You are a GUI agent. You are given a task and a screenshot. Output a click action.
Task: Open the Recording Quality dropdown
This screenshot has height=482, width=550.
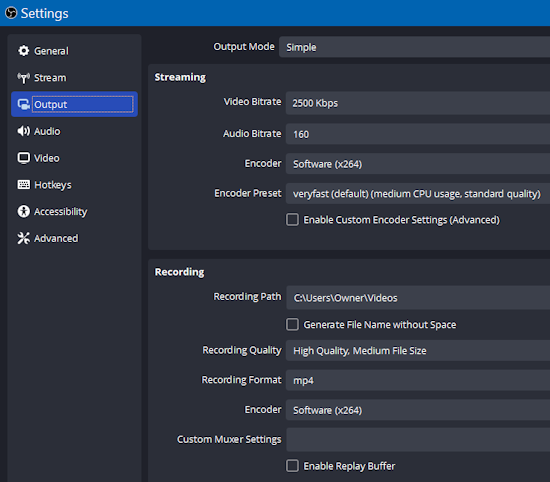tap(418, 350)
